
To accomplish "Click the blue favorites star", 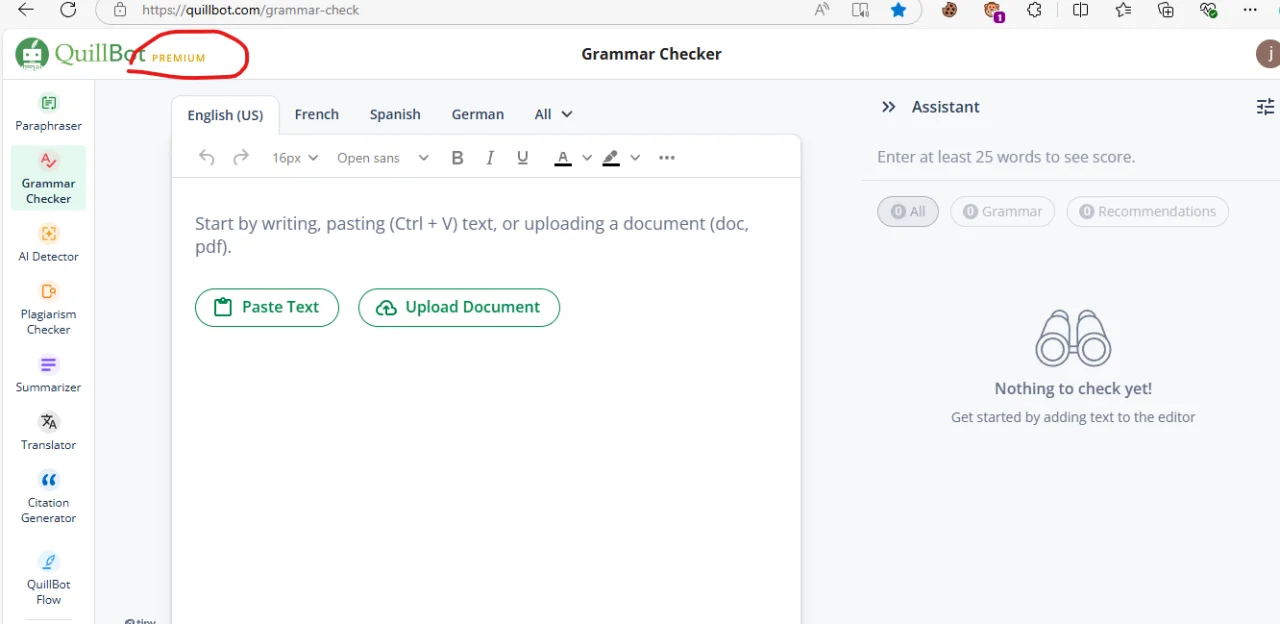I will (898, 10).
